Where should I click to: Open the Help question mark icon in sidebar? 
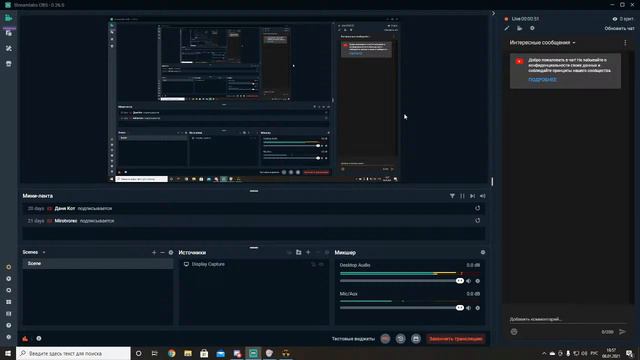point(9,325)
